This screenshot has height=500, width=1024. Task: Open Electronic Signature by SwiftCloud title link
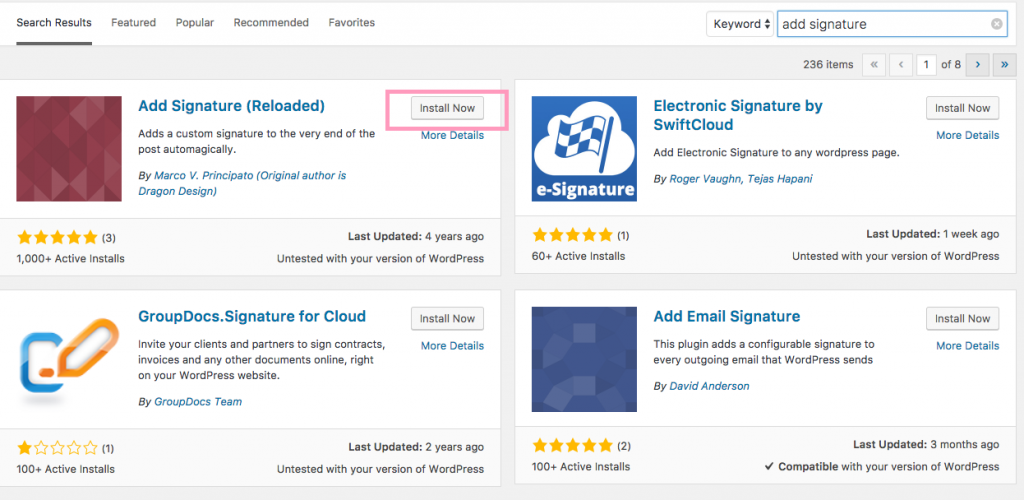pos(738,115)
